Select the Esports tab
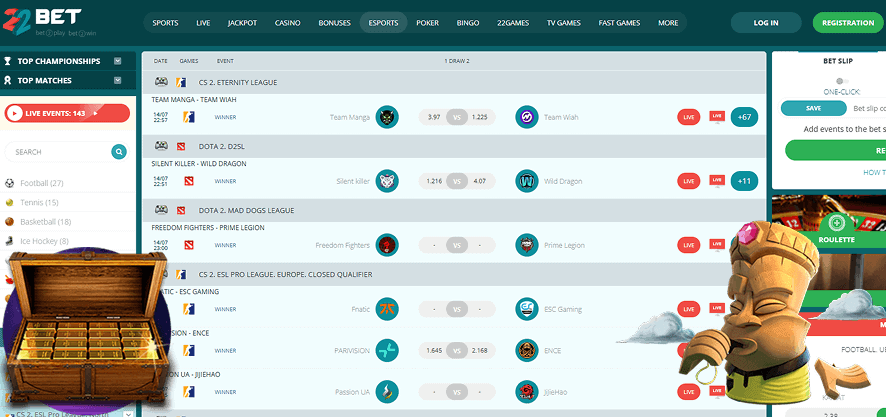 click(x=383, y=23)
